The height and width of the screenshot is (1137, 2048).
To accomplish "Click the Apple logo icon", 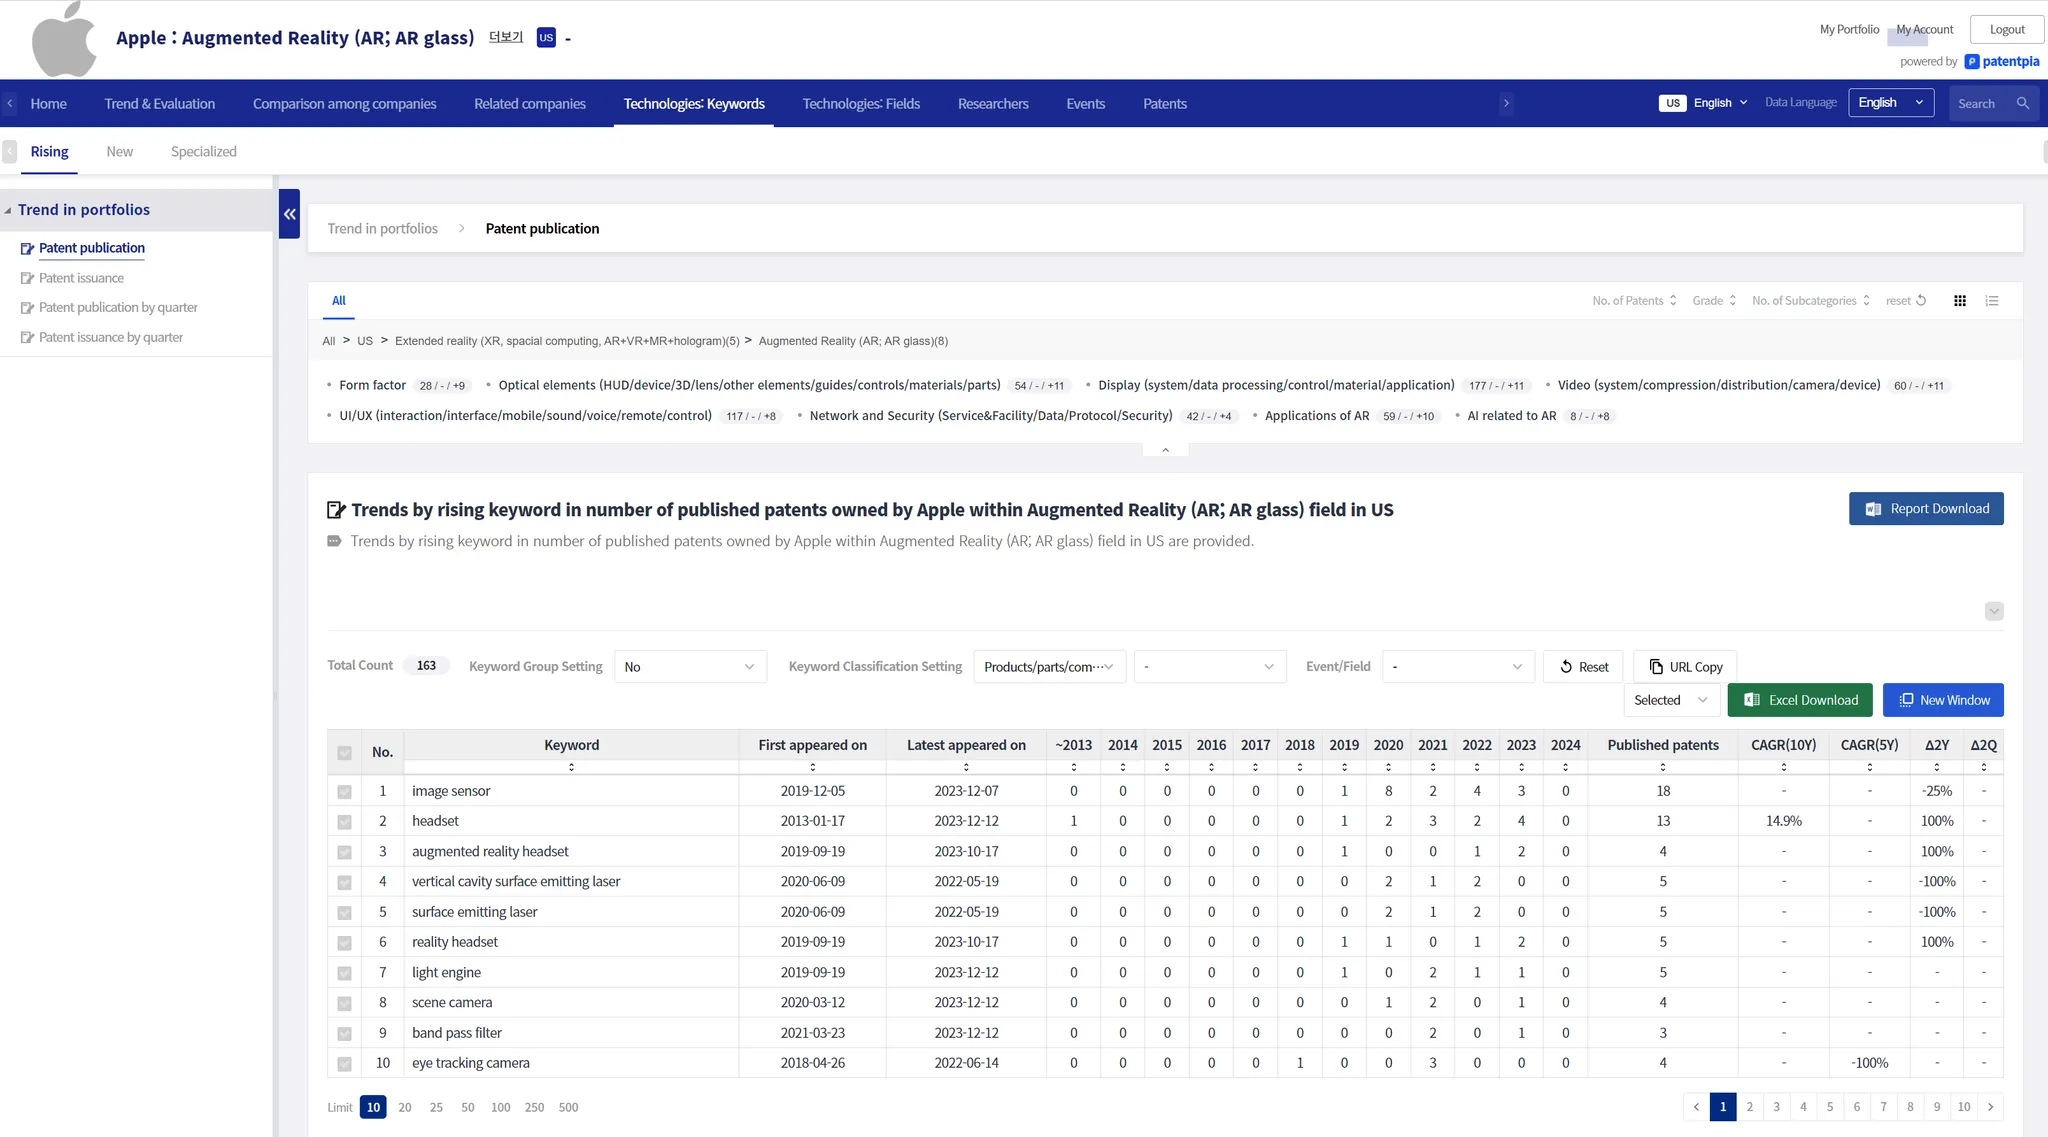I will pyautogui.click(x=64, y=40).
